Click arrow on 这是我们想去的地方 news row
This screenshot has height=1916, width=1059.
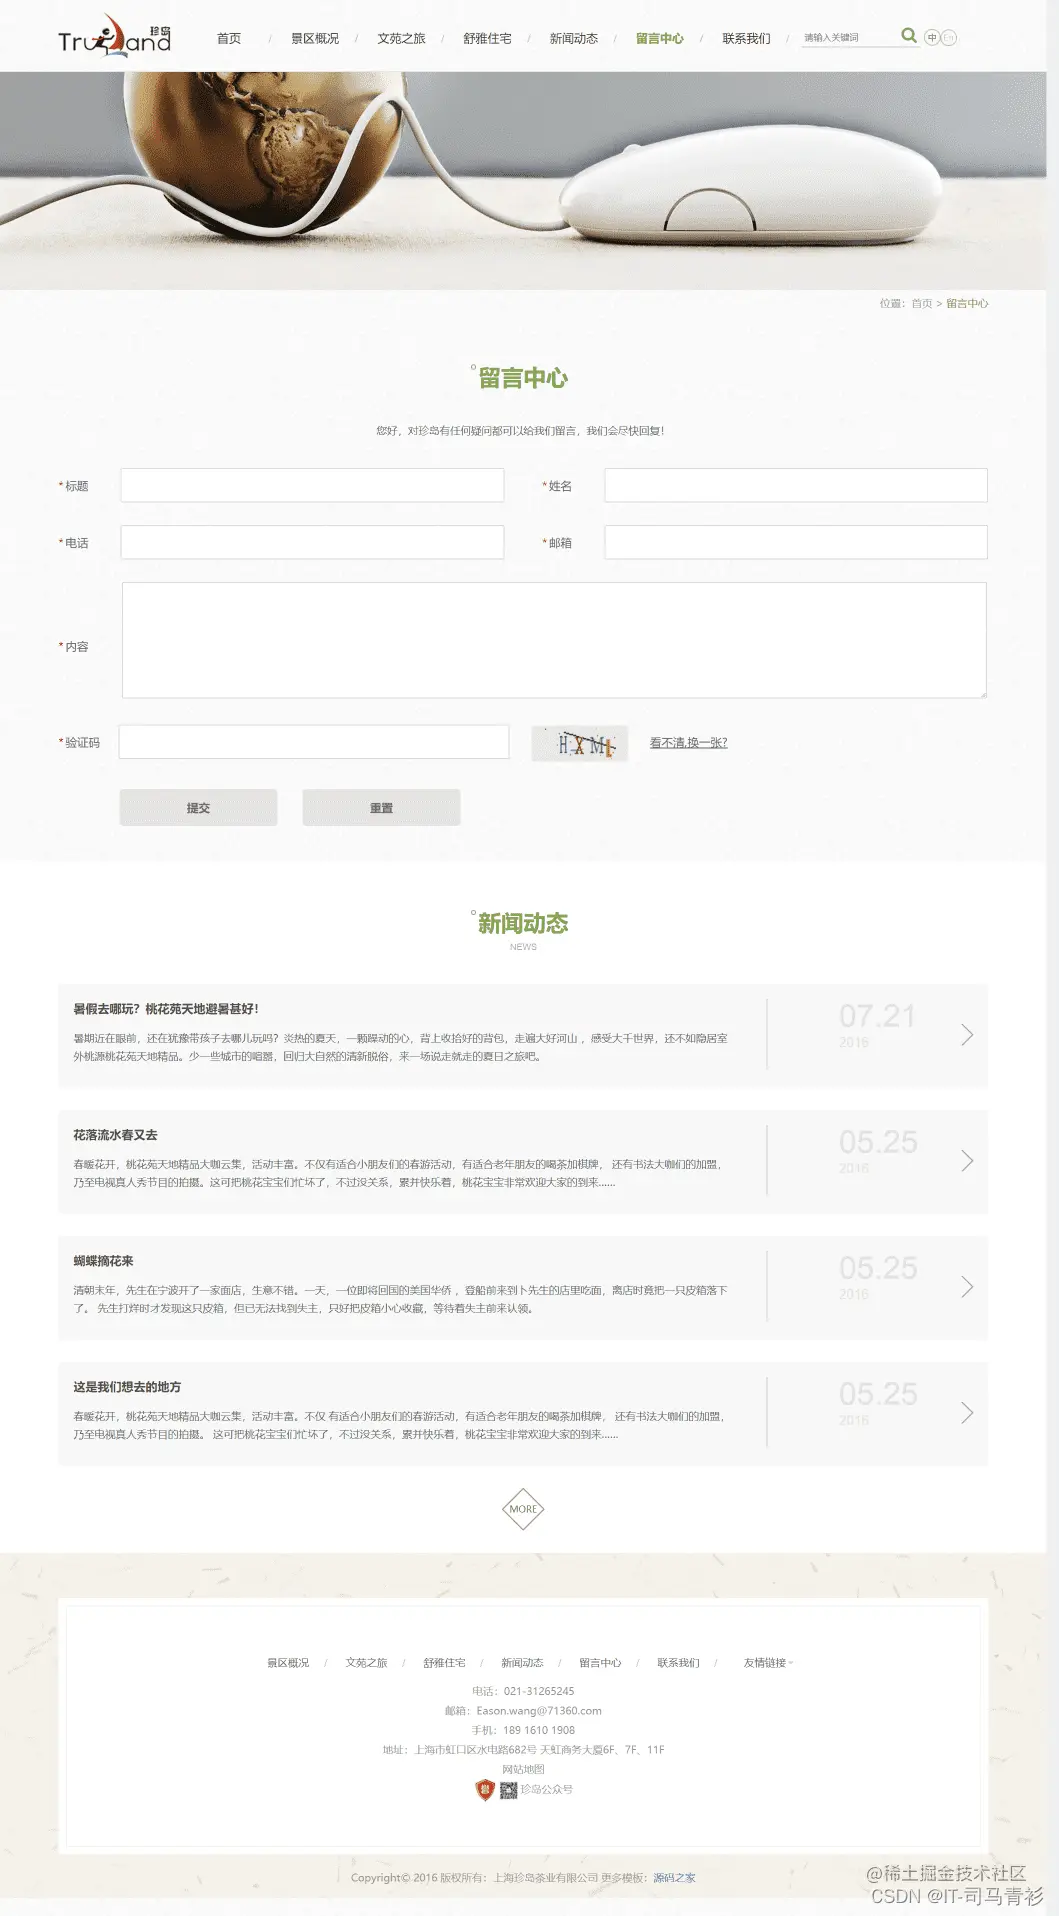[967, 1413]
